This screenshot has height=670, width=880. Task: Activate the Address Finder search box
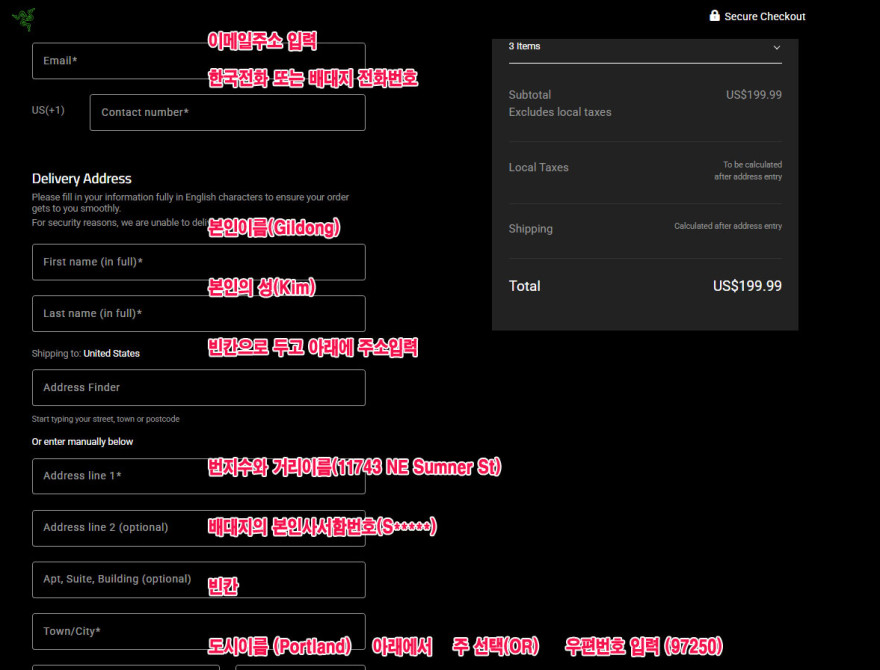click(x=199, y=387)
